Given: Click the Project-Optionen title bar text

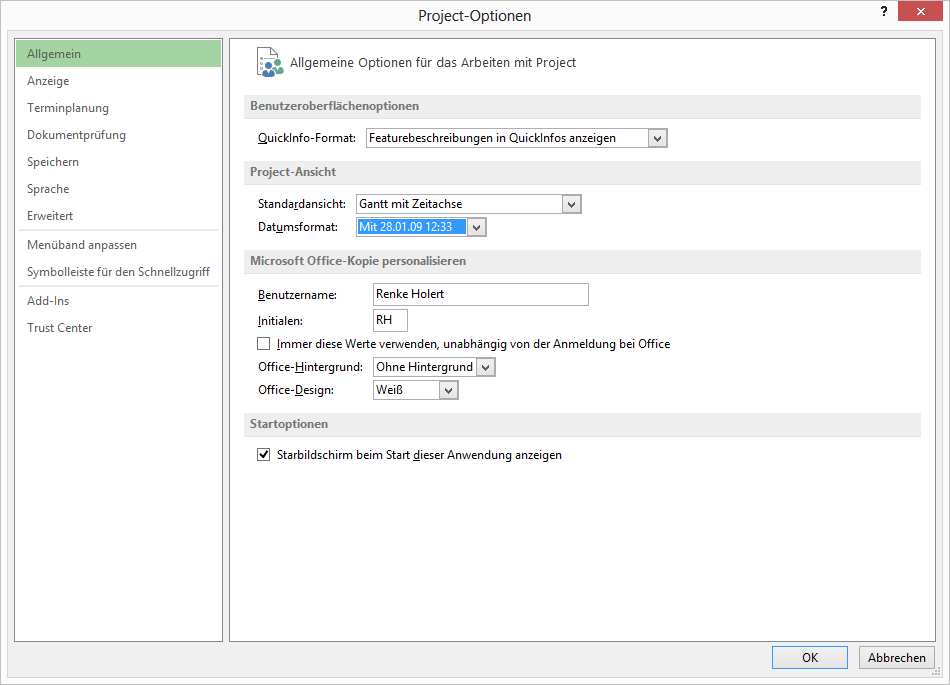Looking at the screenshot, I should coord(474,16).
